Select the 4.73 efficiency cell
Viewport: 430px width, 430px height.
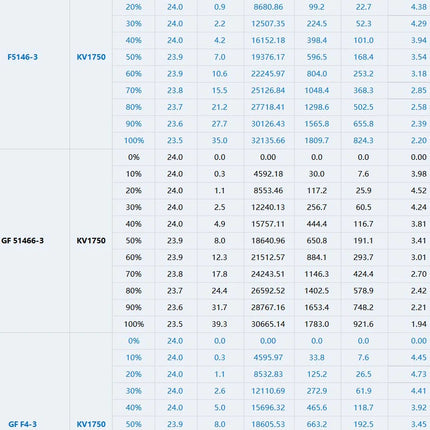coord(419,374)
